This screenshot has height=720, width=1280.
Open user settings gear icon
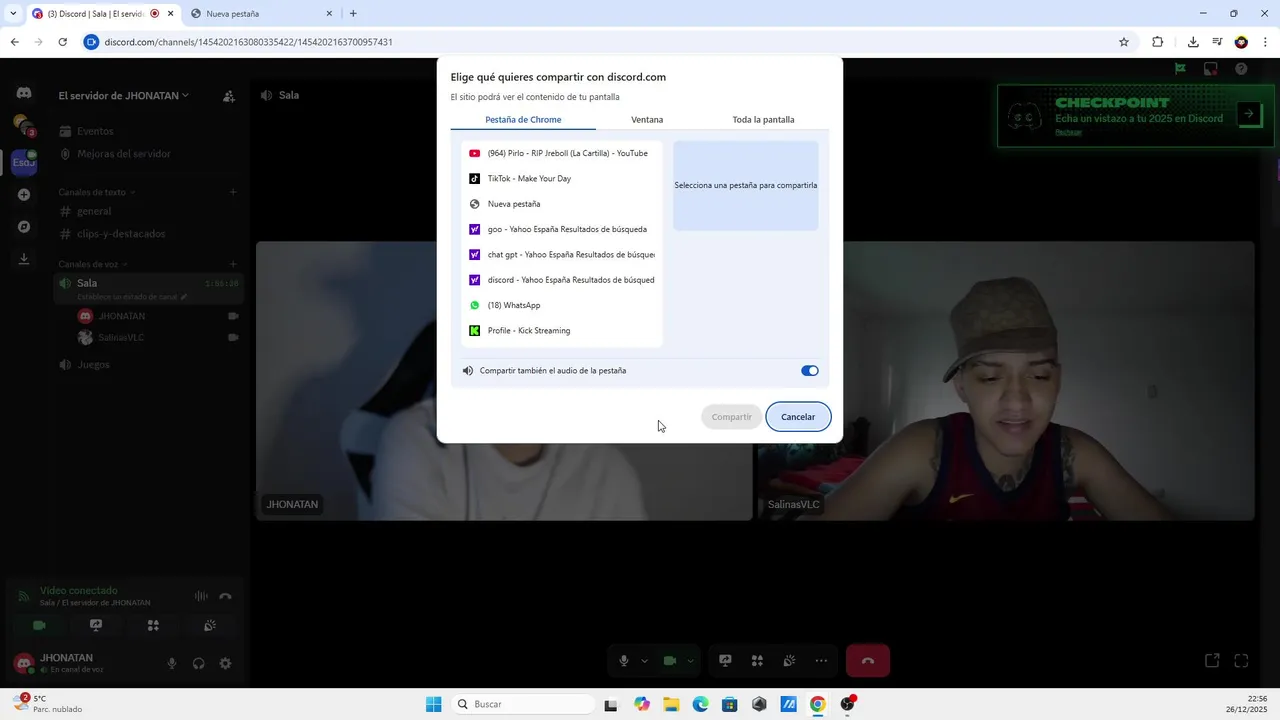[225, 663]
